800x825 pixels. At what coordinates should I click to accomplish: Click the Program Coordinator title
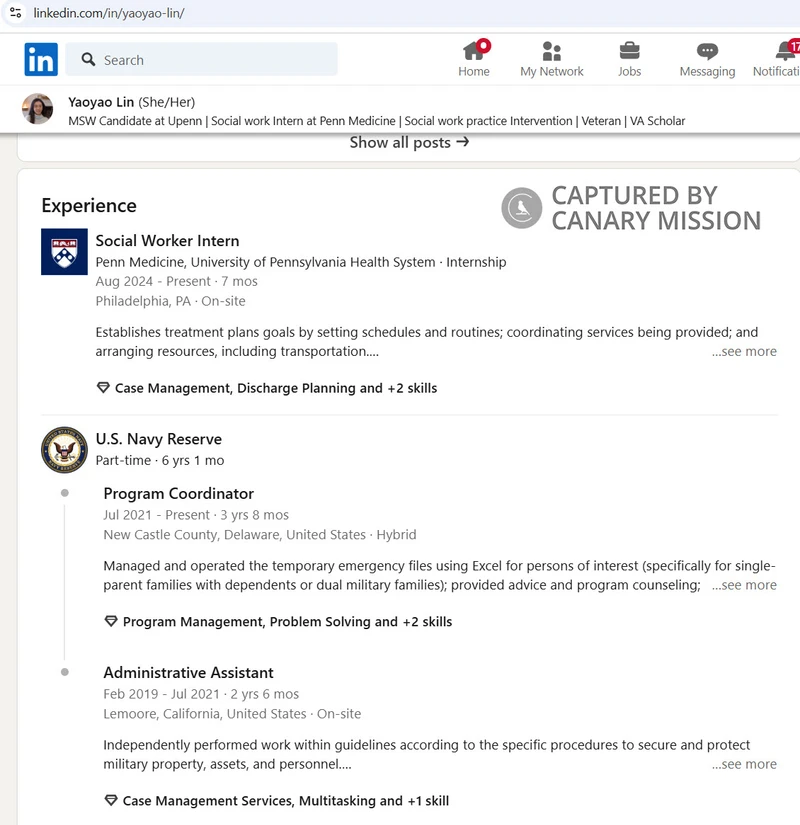178,494
